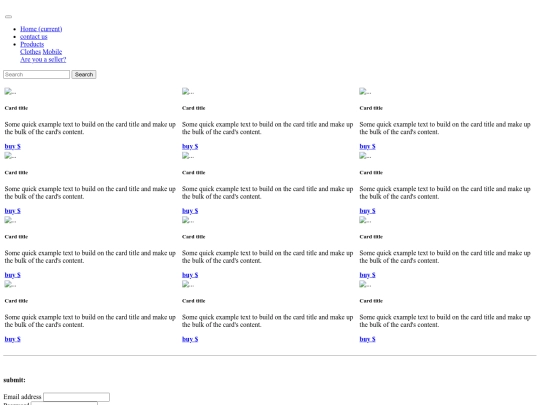The width and height of the screenshot is (540, 405).
Task: Click the 'Email address' label
Action: click(22, 397)
